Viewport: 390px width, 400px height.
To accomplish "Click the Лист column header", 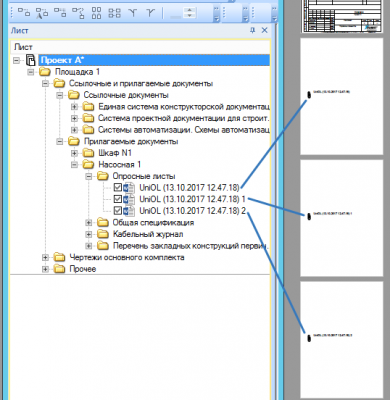I will point(140,47).
